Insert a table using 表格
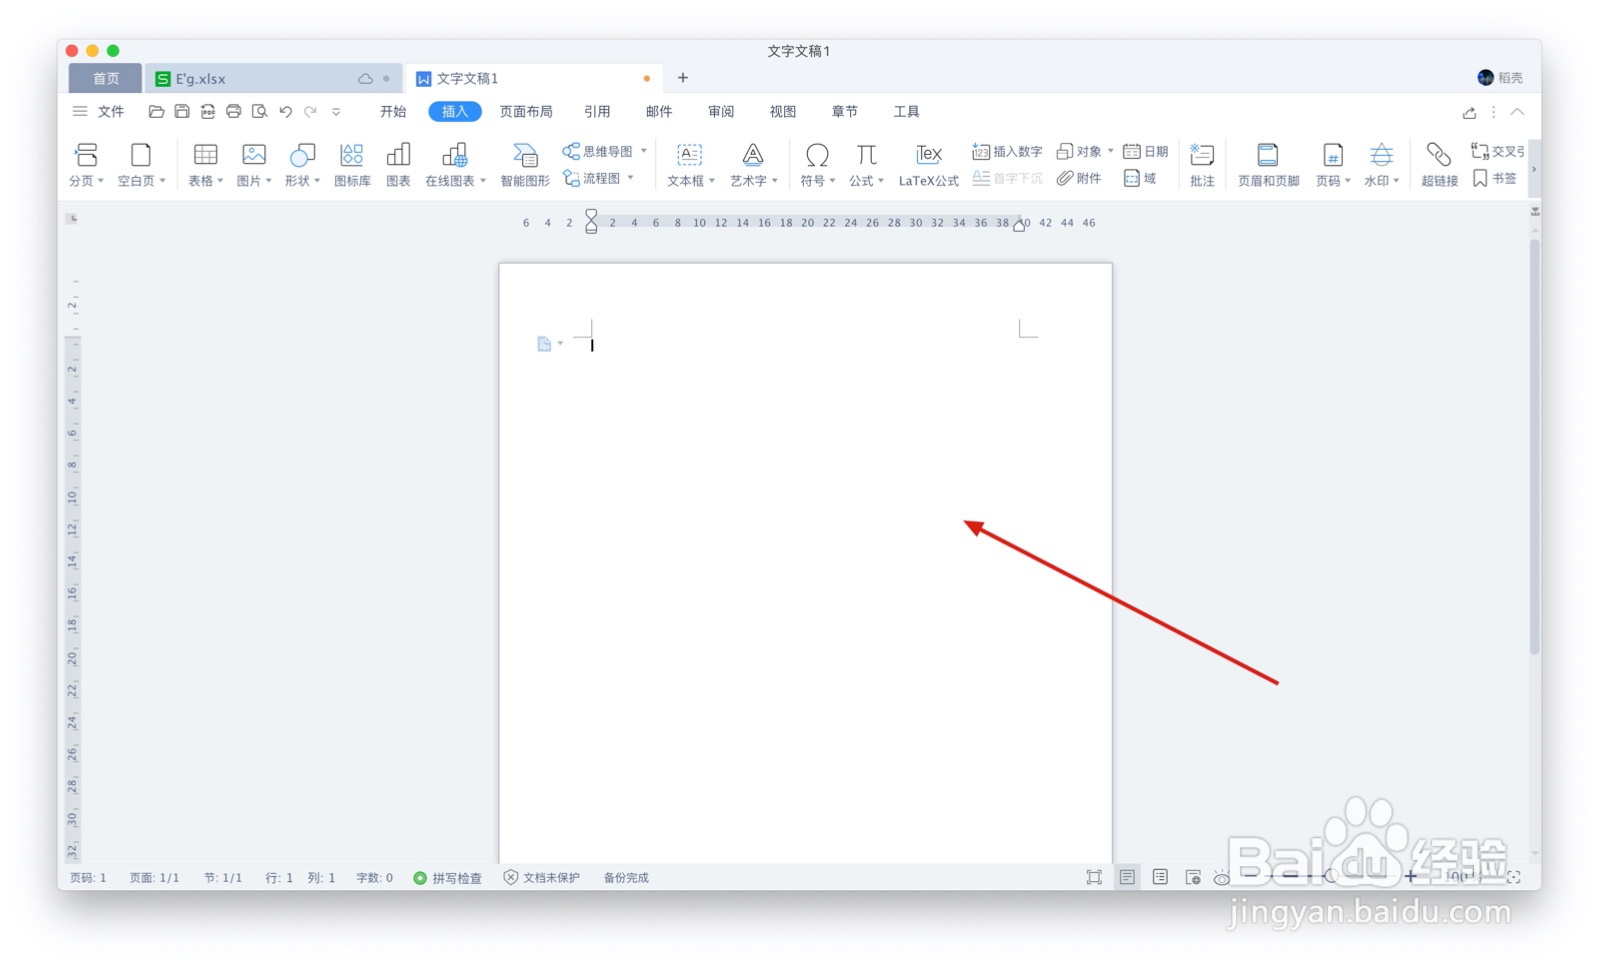The image size is (1599, 967). click(x=205, y=165)
